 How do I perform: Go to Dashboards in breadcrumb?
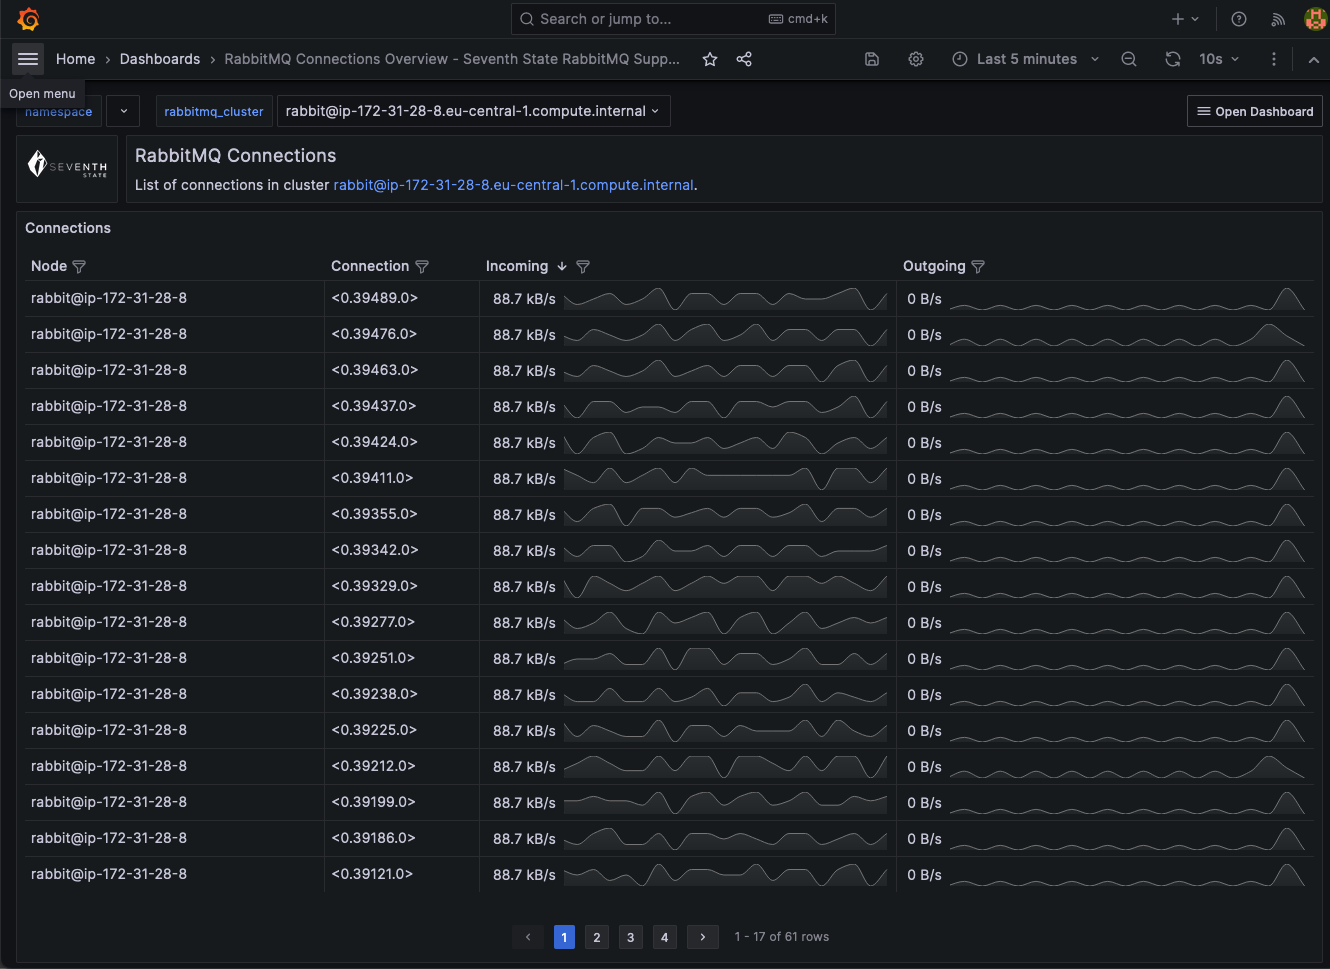tap(160, 59)
